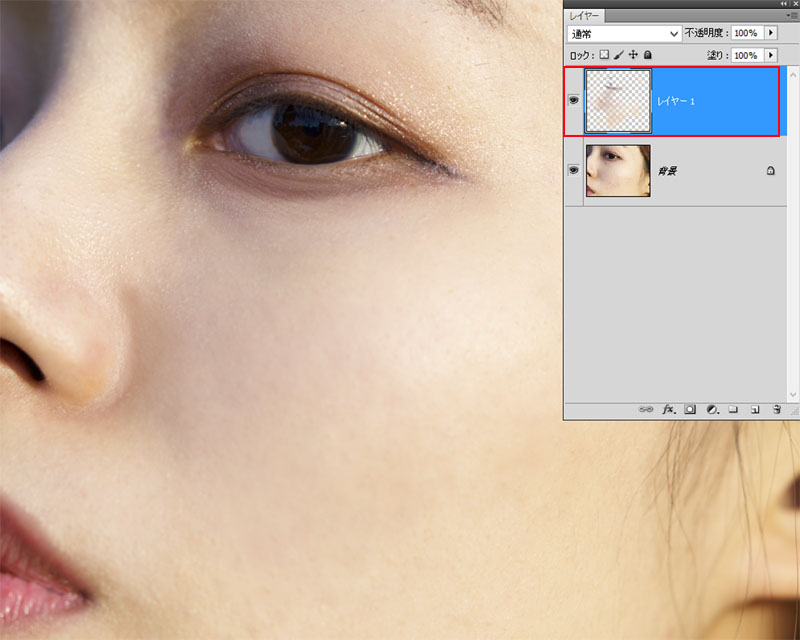800x640 pixels.
Task: Add a layer mask
Action: coord(690,409)
